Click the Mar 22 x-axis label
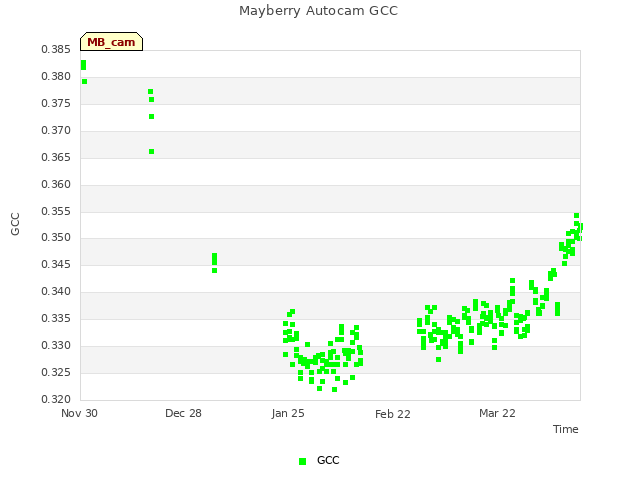 pyautogui.click(x=497, y=413)
